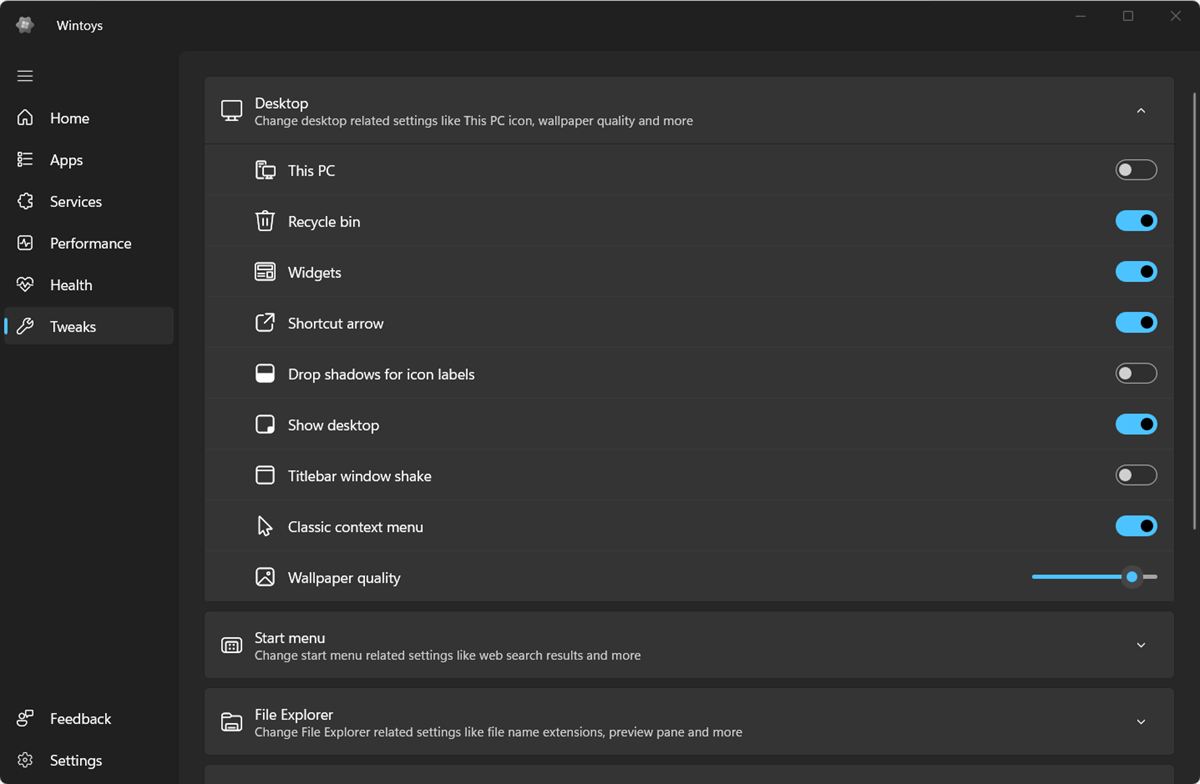
Task: Click the 'This PC' label
Action: coord(311,171)
